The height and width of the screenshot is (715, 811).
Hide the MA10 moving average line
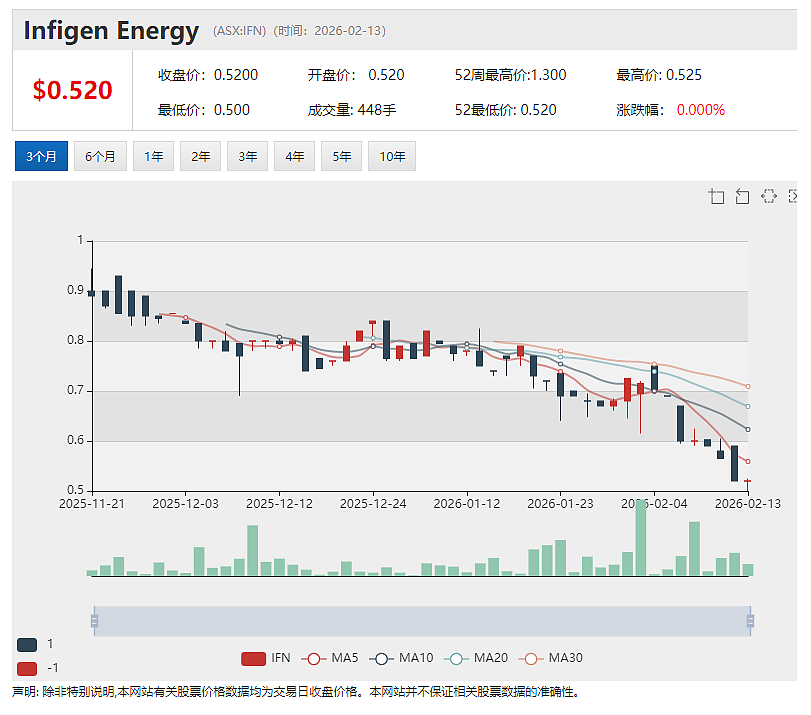(401, 658)
